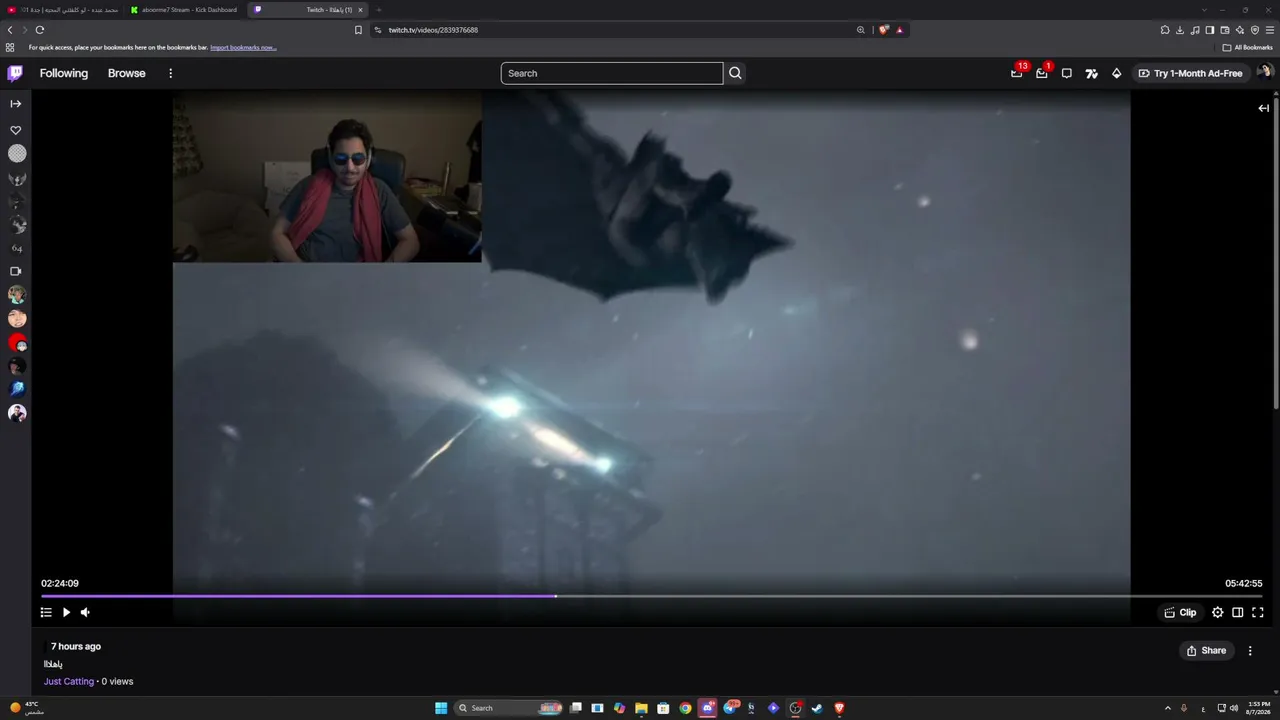Viewport: 1280px width, 720px height.
Task: Open All Bookmarks folder
Action: pos(1247,47)
